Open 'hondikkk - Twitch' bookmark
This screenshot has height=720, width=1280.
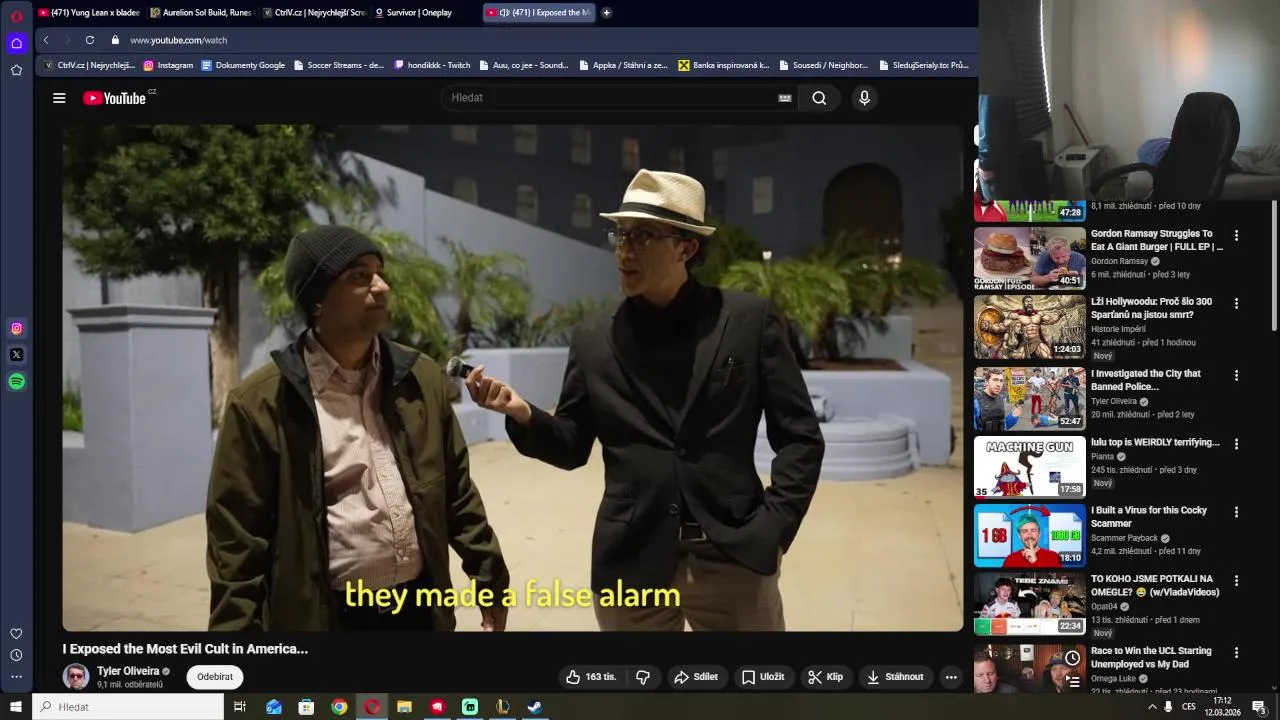(x=432, y=65)
